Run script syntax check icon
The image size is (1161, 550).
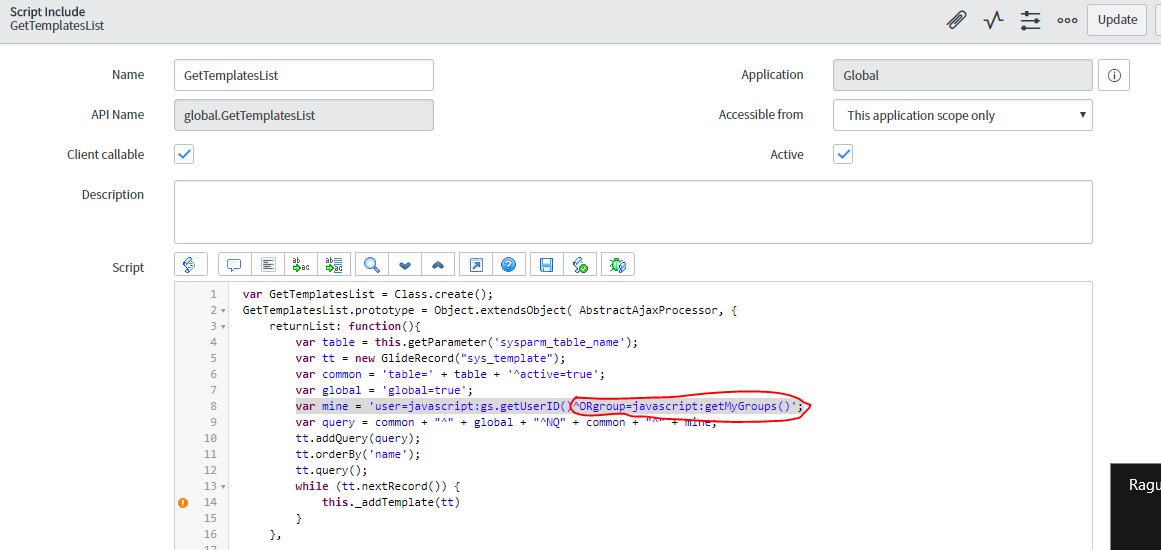(580, 264)
